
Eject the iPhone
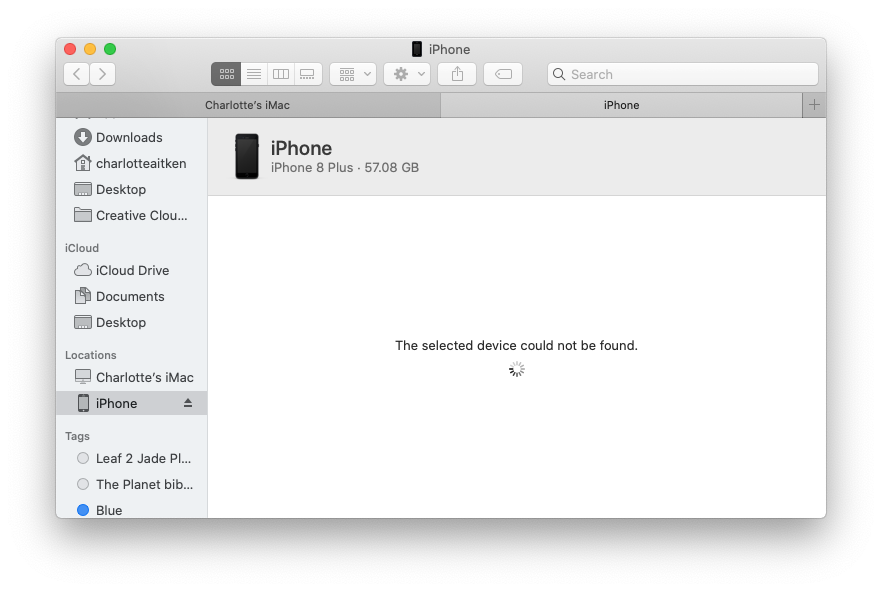click(x=188, y=403)
